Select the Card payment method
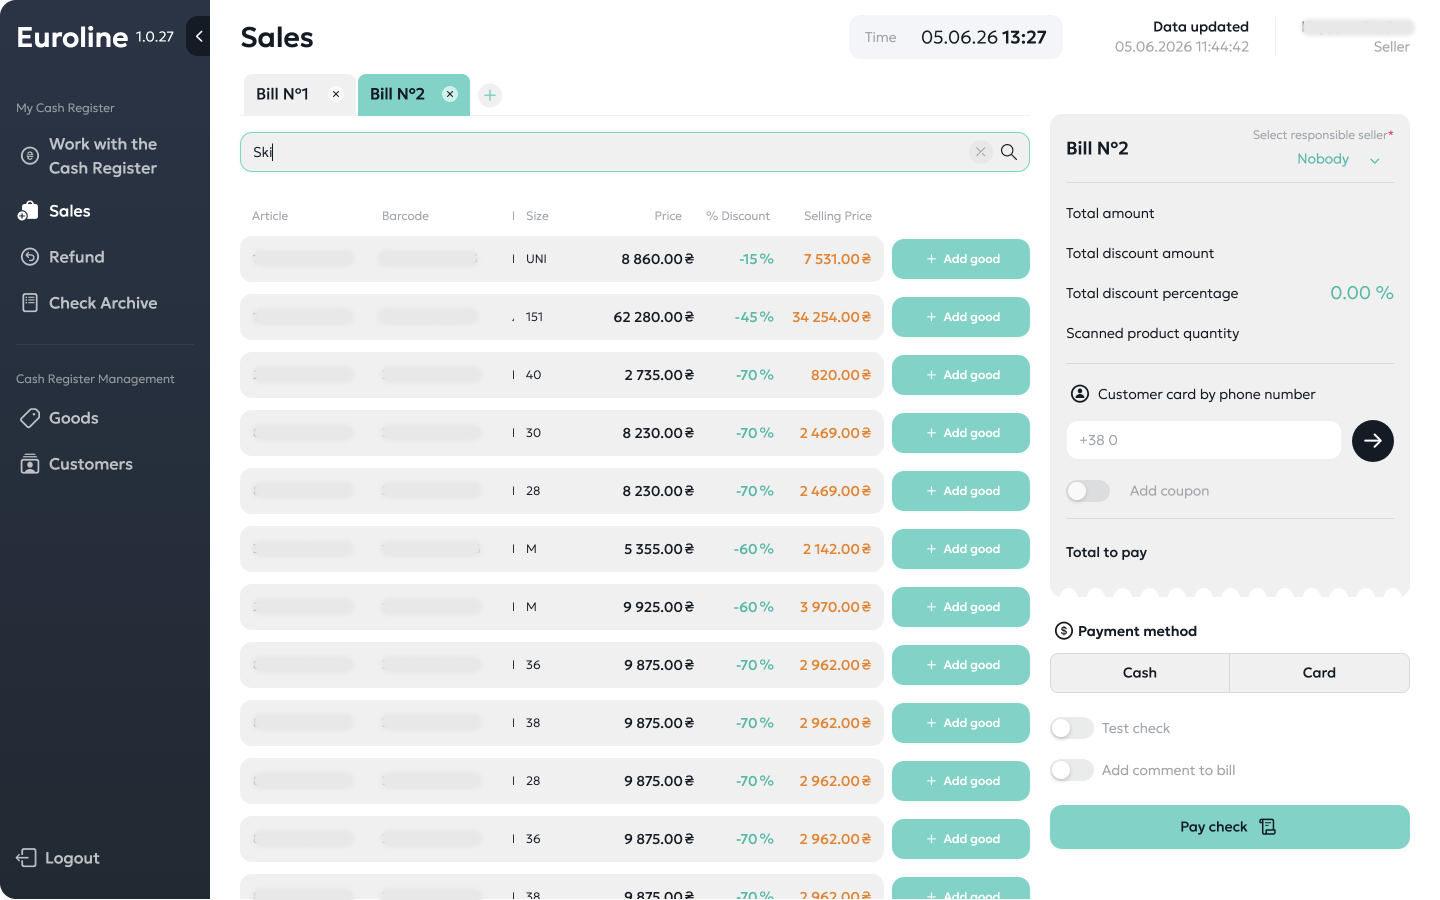 (1319, 673)
